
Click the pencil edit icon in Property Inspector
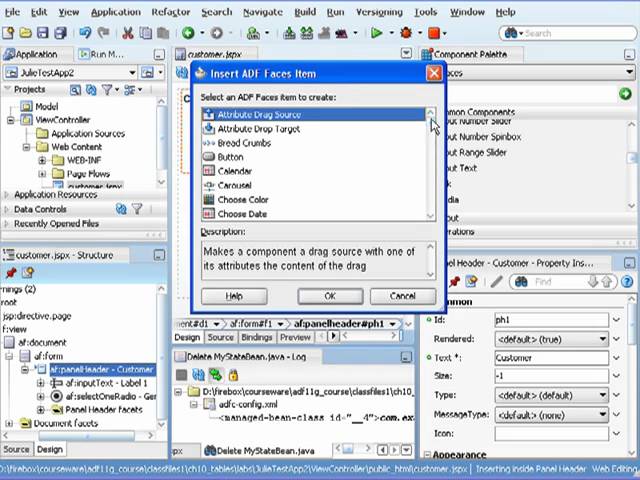click(x=496, y=281)
